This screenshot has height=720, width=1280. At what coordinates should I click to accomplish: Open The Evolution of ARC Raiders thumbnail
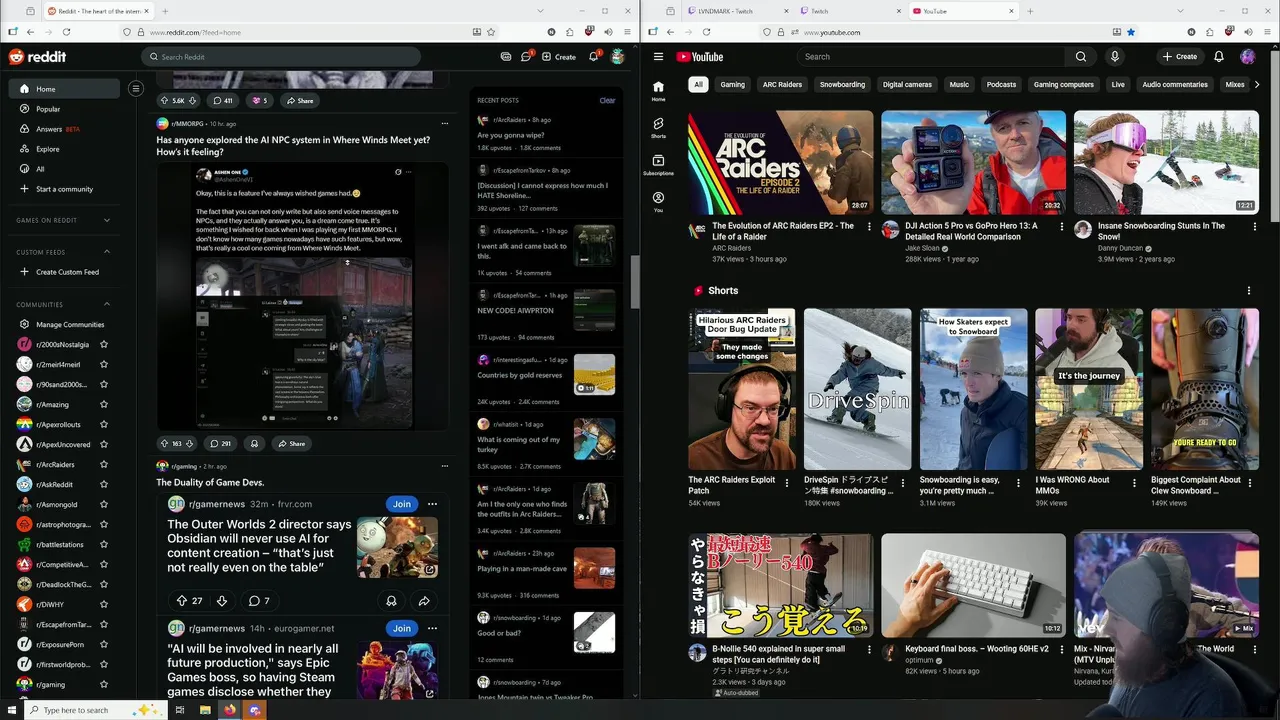780,162
